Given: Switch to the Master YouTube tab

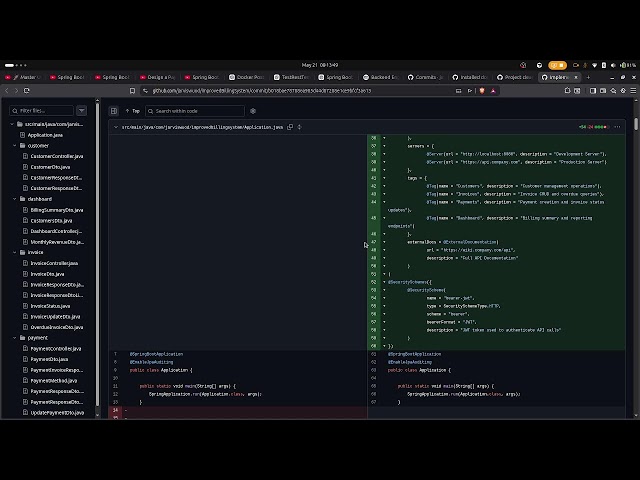Looking at the screenshot, I should [x=24, y=77].
